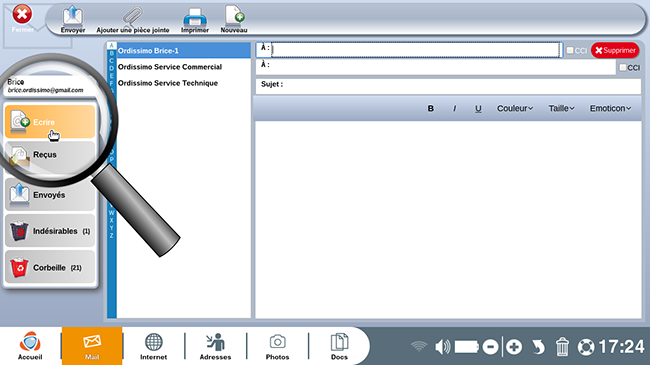Click the zoom-in plus icon in taskbar
Image resolution: width=650 pixels, height=365 pixels.
[514, 347]
